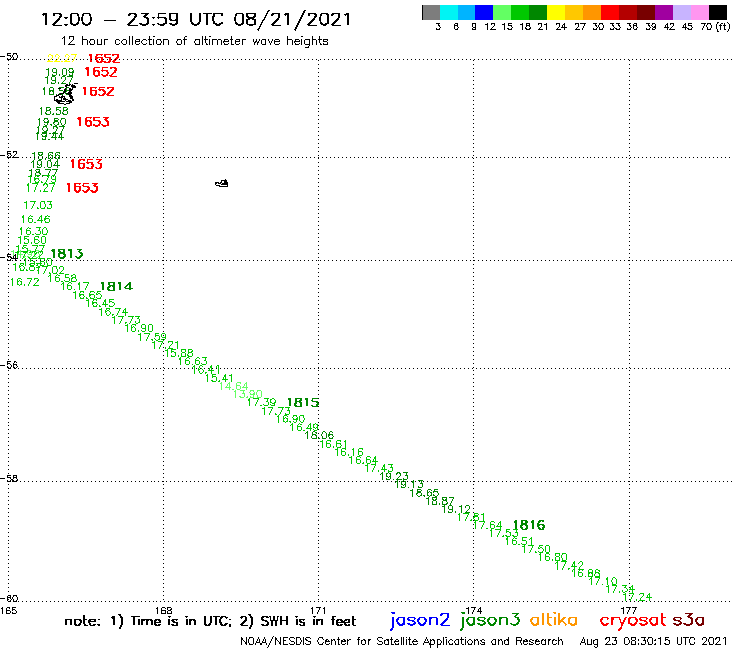Click the jason3 satellite legend label
The height and width of the screenshot is (650, 740).
(490, 620)
